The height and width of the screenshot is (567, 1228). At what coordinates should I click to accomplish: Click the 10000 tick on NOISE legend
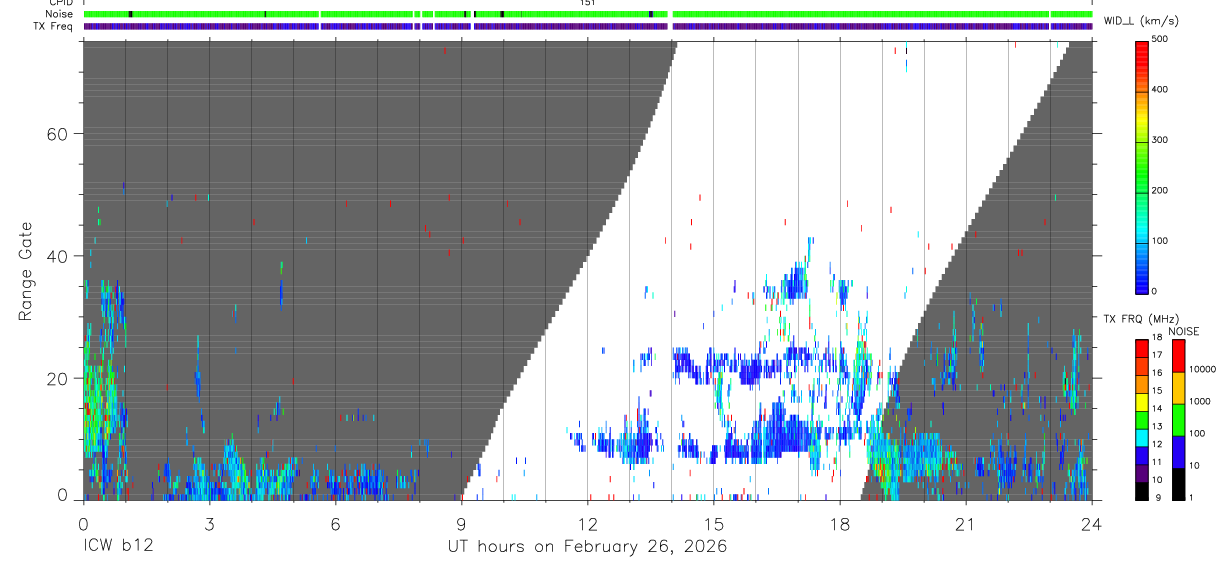(x=1204, y=369)
